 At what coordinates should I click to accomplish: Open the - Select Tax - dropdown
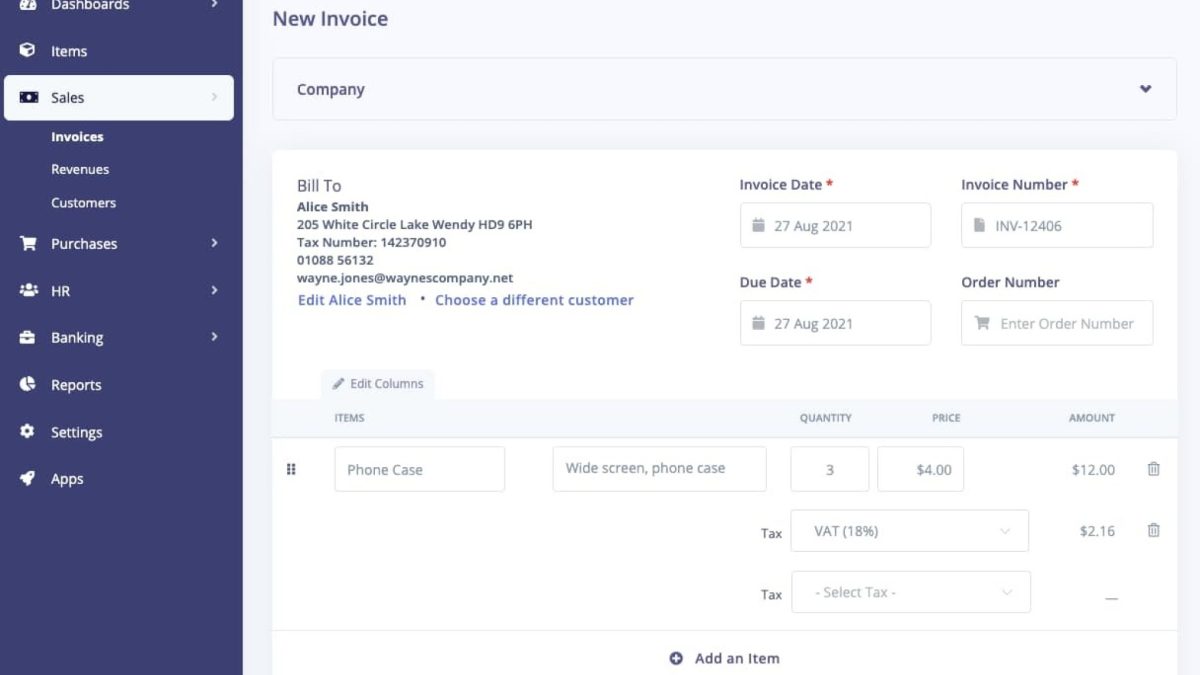click(910, 592)
